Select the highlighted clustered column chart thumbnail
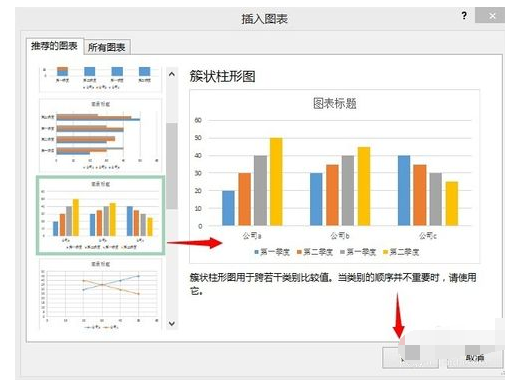This screenshot has height=380, width=505. click(x=100, y=216)
